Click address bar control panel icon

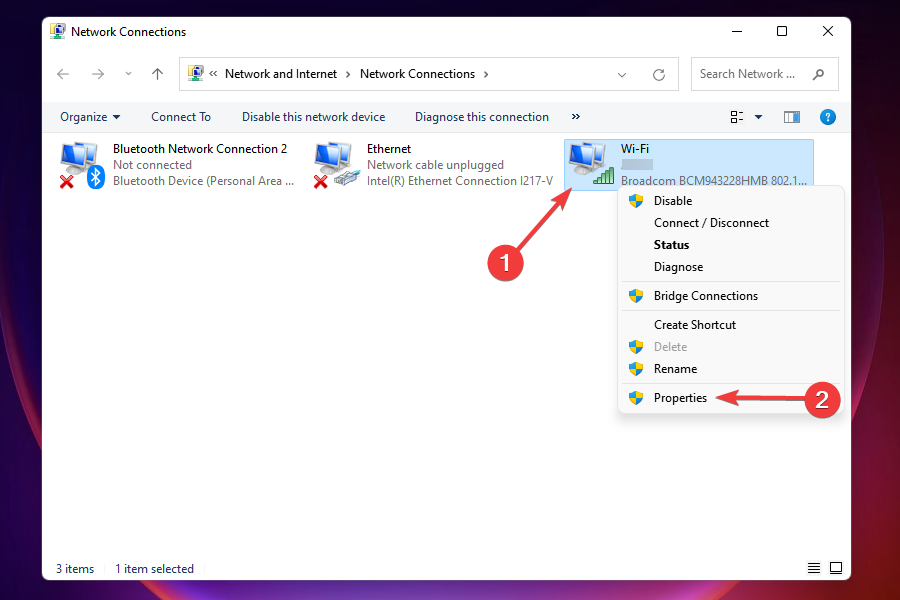196,73
